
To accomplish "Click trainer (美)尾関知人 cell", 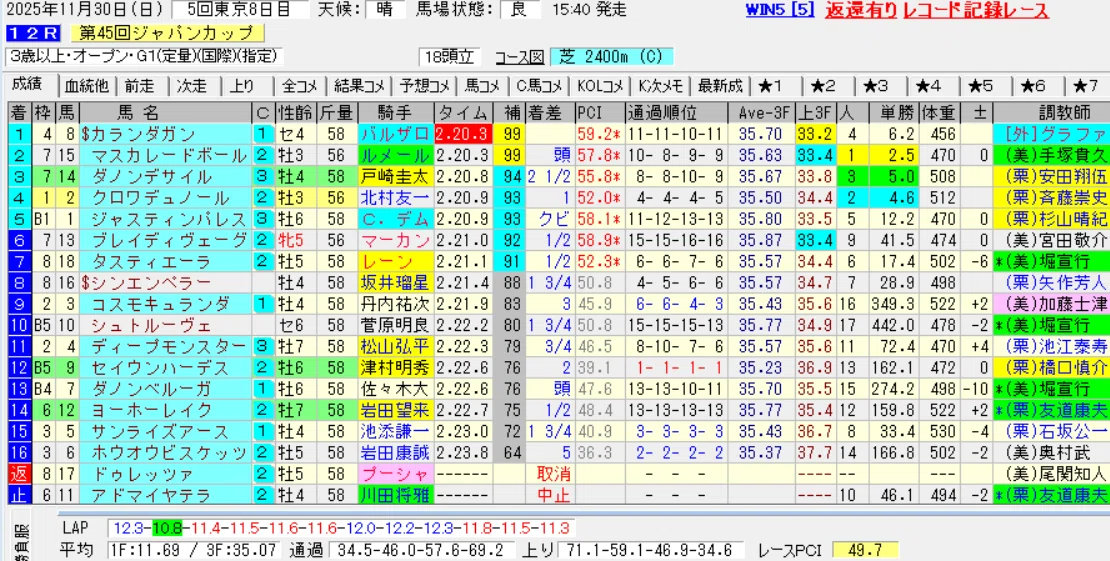I will click(x=1051, y=475).
